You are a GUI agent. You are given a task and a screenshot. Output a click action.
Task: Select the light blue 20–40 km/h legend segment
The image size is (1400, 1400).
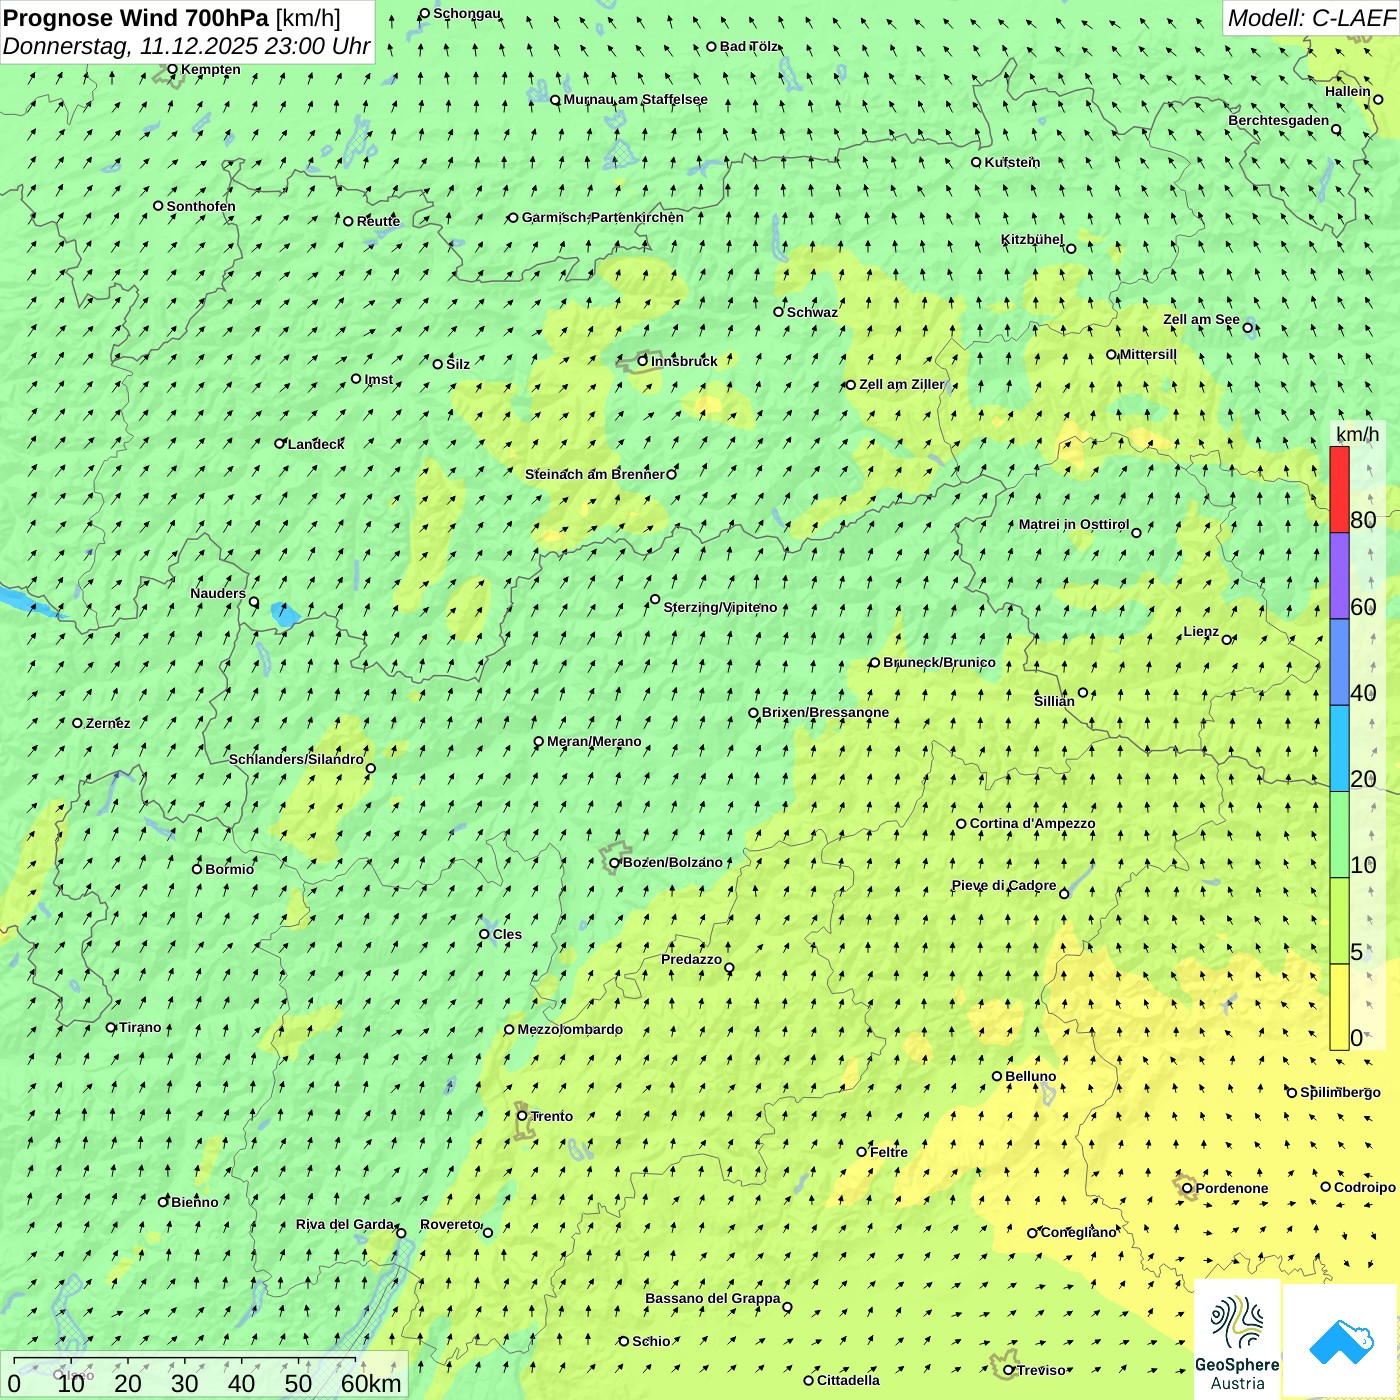(1339, 749)
